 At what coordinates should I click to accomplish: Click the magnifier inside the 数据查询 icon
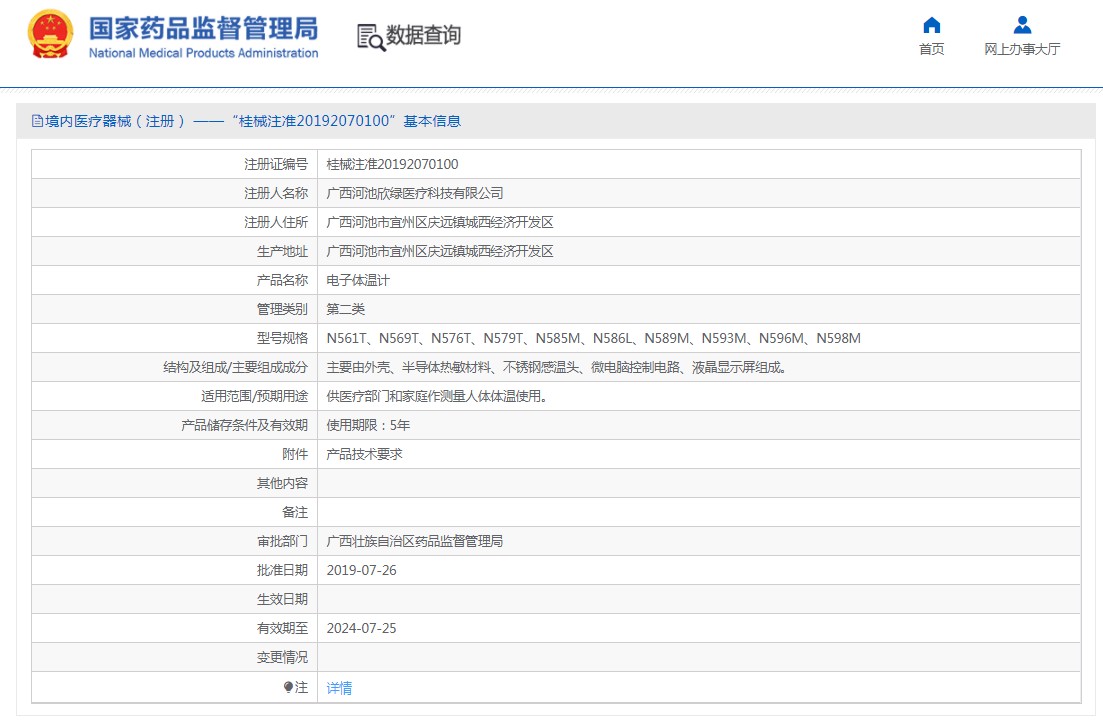click(376, 42)
